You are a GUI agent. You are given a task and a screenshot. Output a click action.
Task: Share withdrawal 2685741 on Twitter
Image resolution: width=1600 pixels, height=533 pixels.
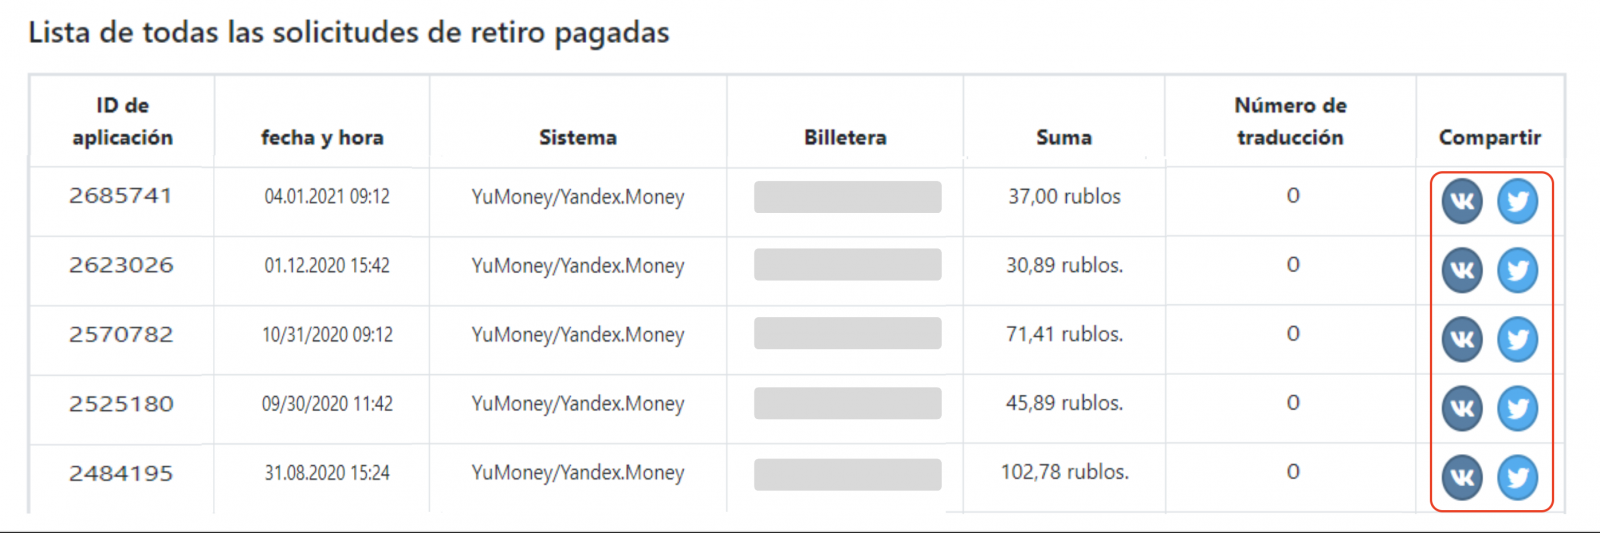pos(1517,201)
